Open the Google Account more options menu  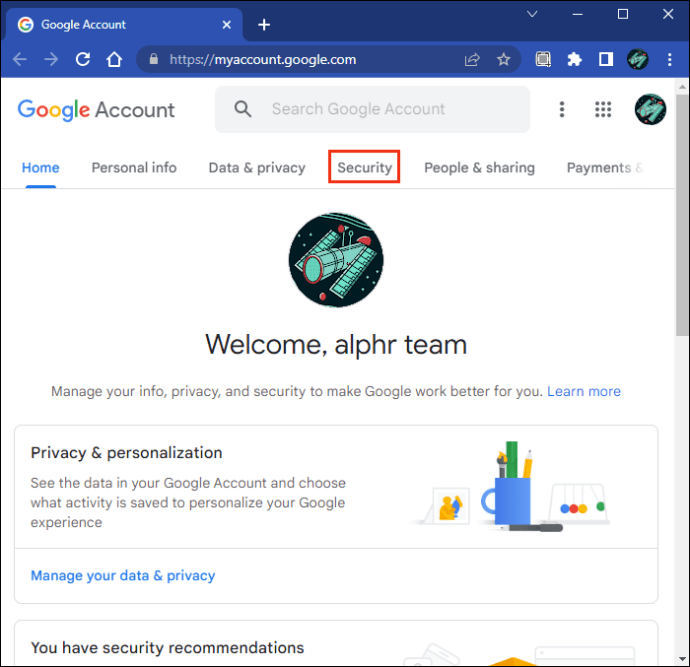tap(562, 109)
